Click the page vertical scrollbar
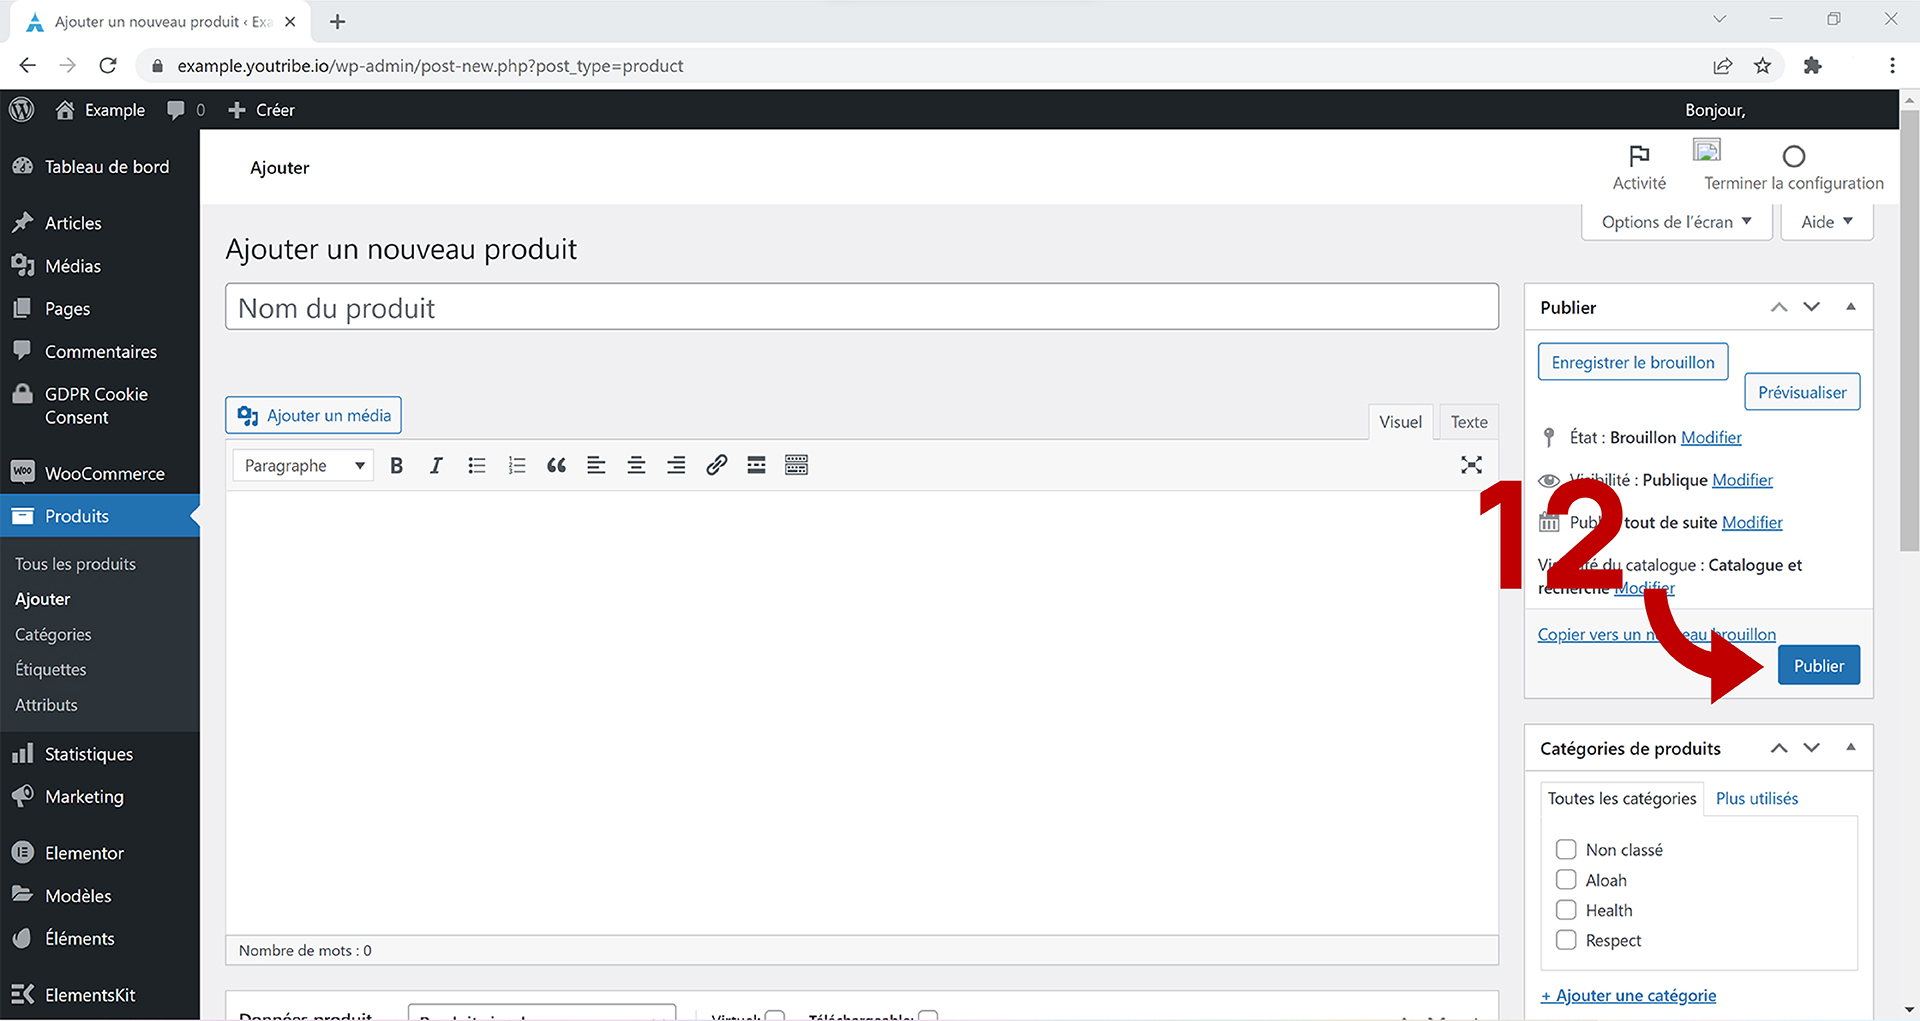The height and width of the screenshot is (1021, 1920). click(x=1909, y=330)
